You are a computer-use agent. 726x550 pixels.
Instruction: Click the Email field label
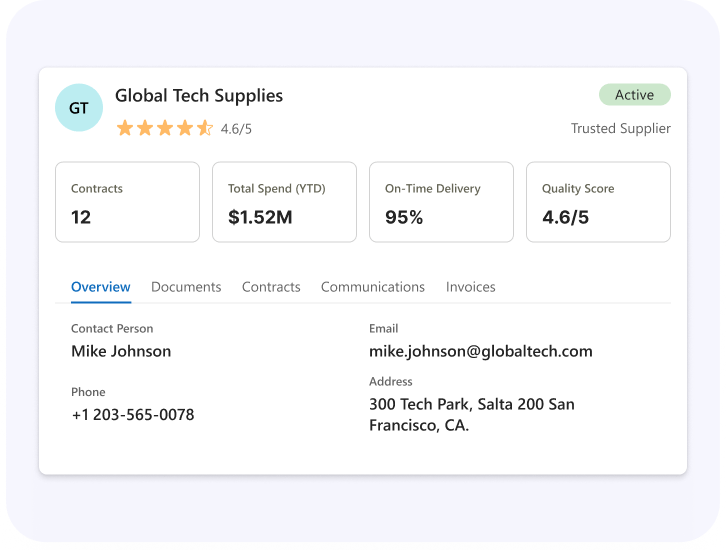pos(383,329)
